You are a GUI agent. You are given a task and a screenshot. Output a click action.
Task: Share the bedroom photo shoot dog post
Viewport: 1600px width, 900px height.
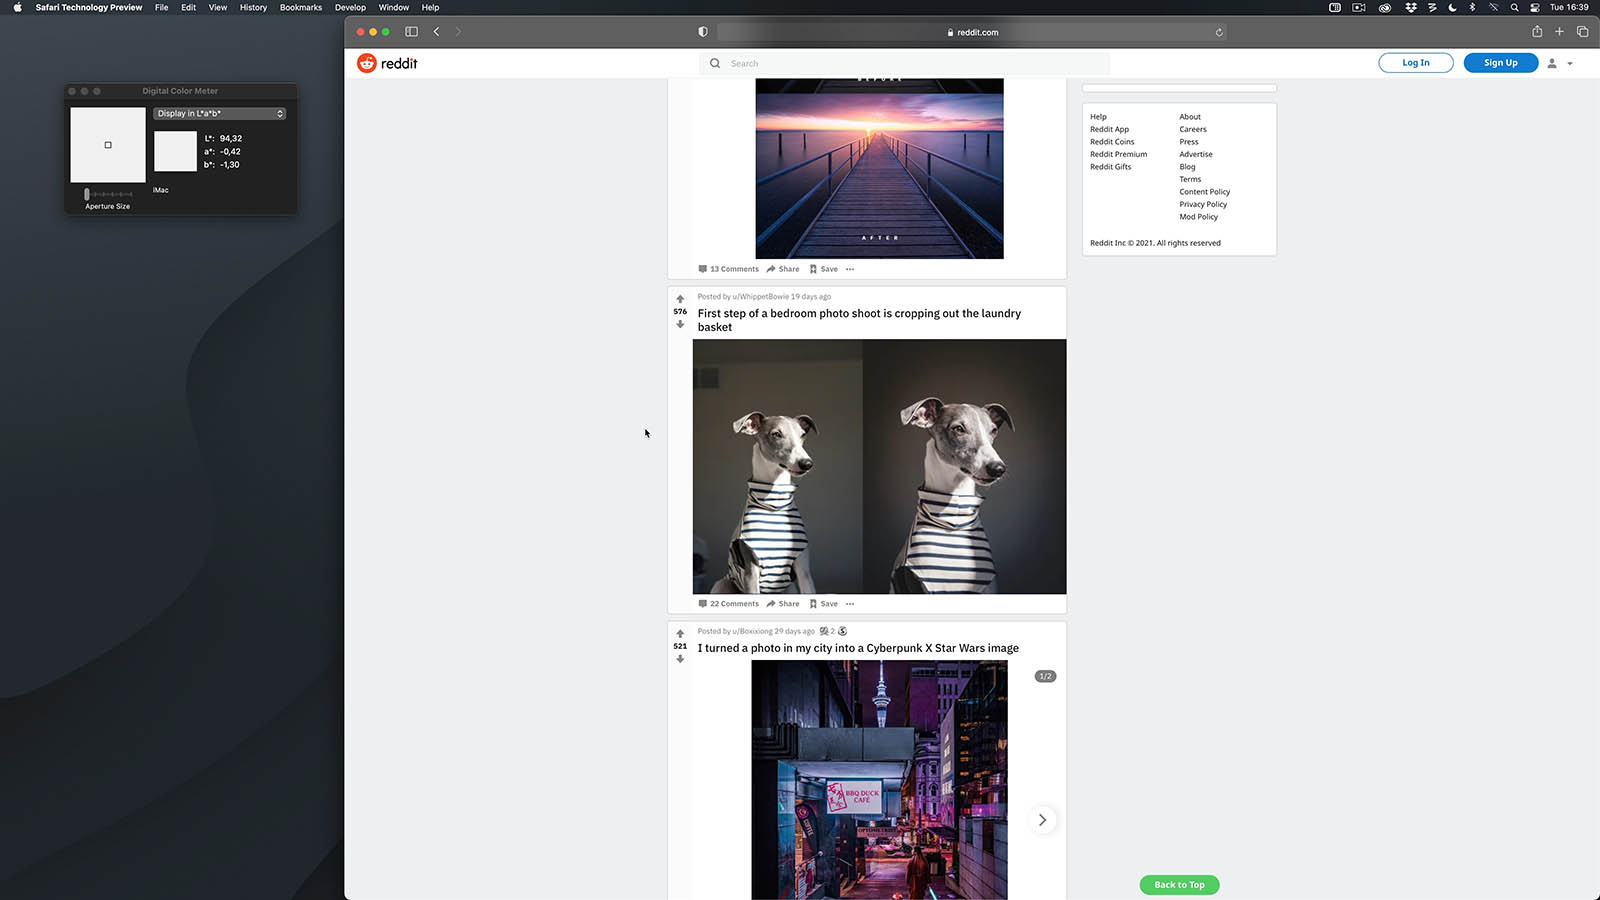point(783,604)
